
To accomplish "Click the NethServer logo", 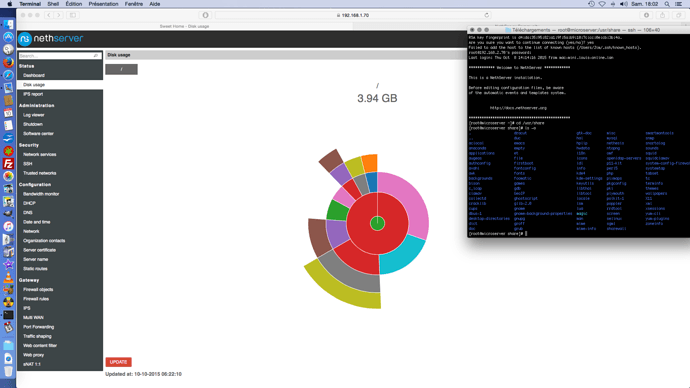I will click(51, 39).
